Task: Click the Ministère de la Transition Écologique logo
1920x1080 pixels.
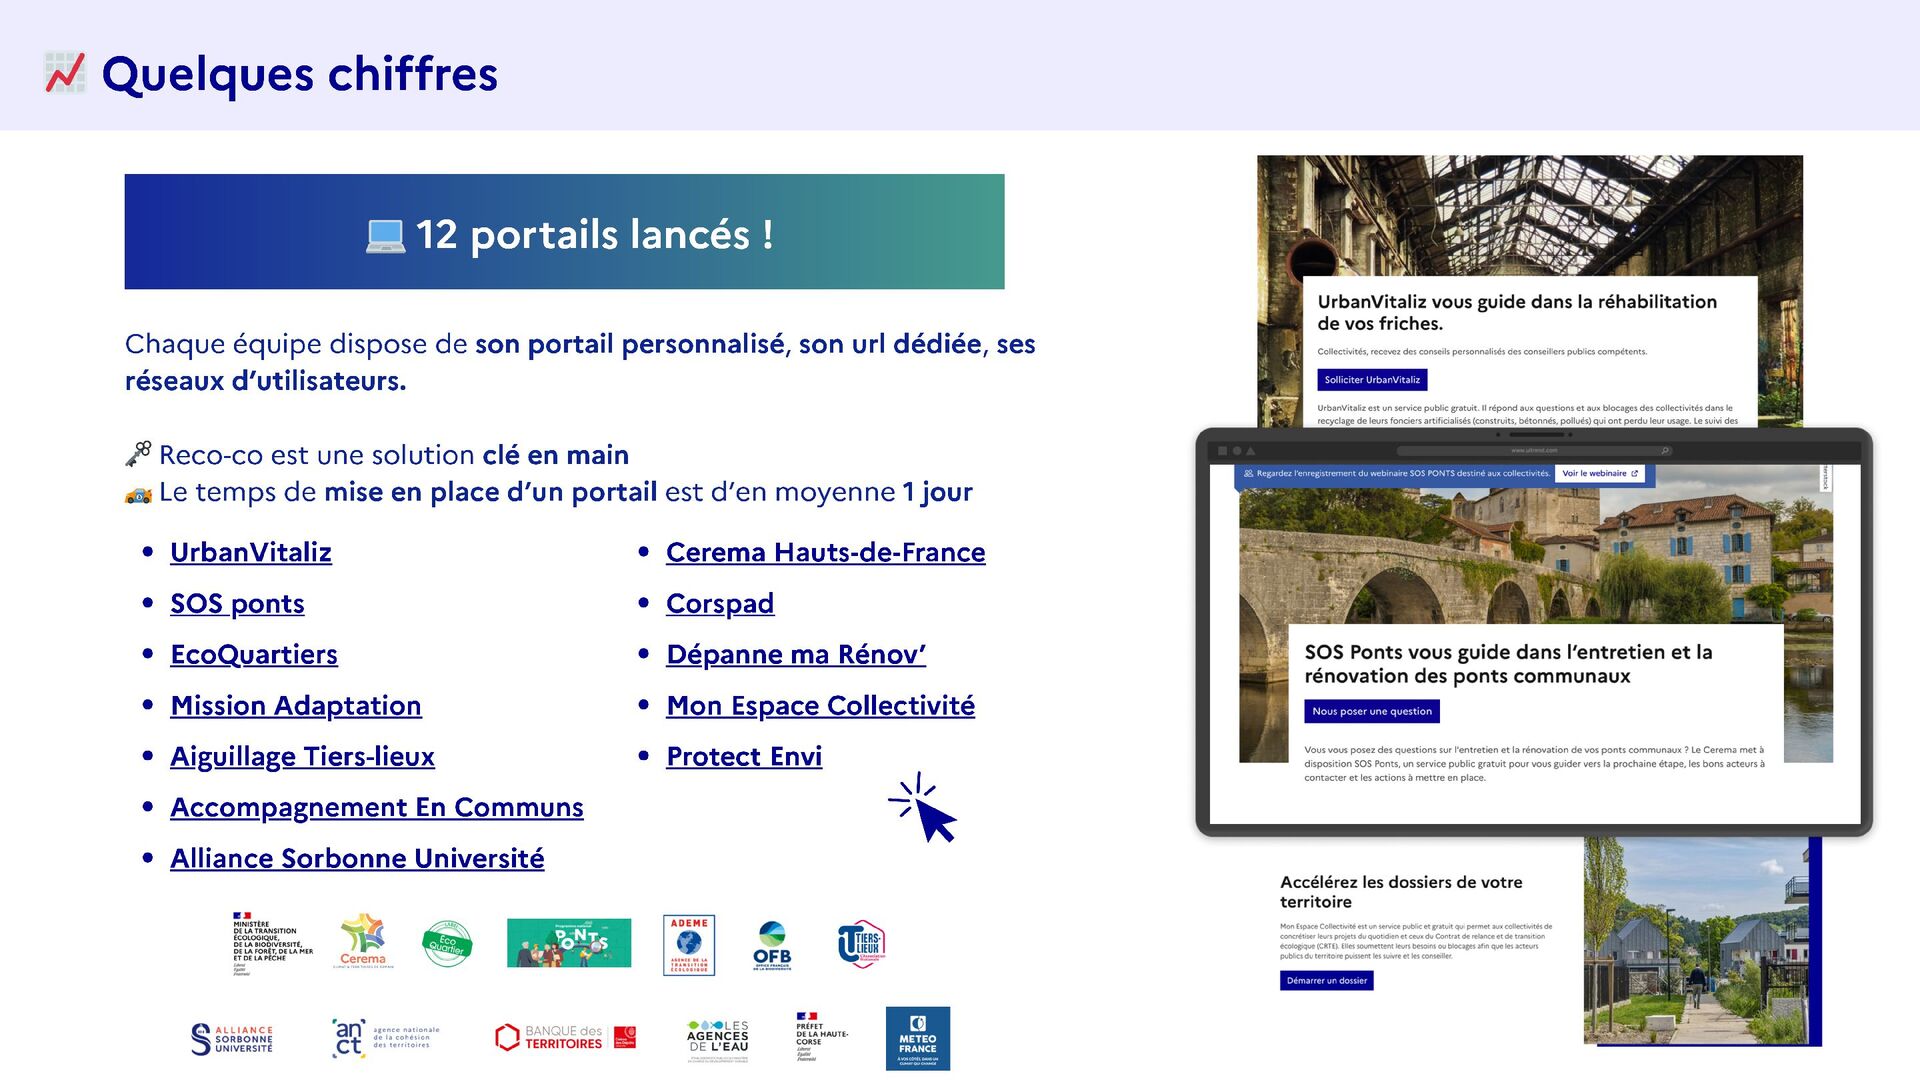Action: point(272,943)
